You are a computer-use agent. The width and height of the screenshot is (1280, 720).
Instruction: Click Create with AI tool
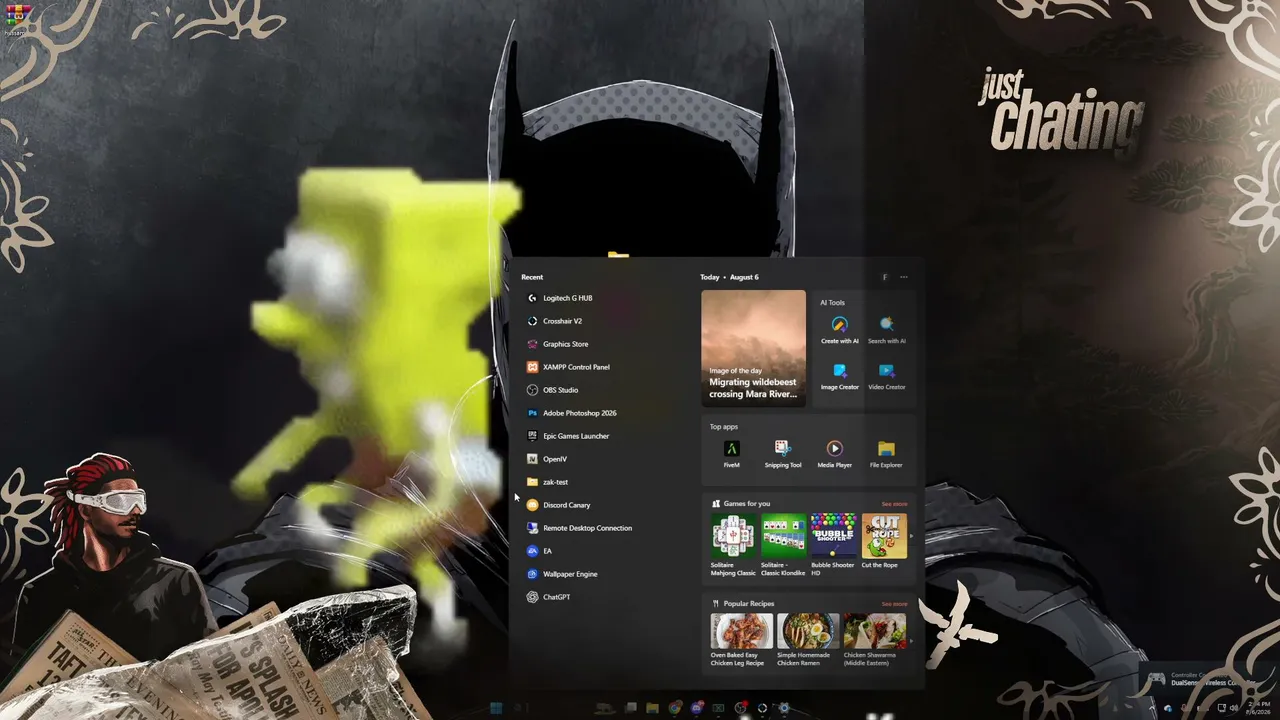coord(840,329)
